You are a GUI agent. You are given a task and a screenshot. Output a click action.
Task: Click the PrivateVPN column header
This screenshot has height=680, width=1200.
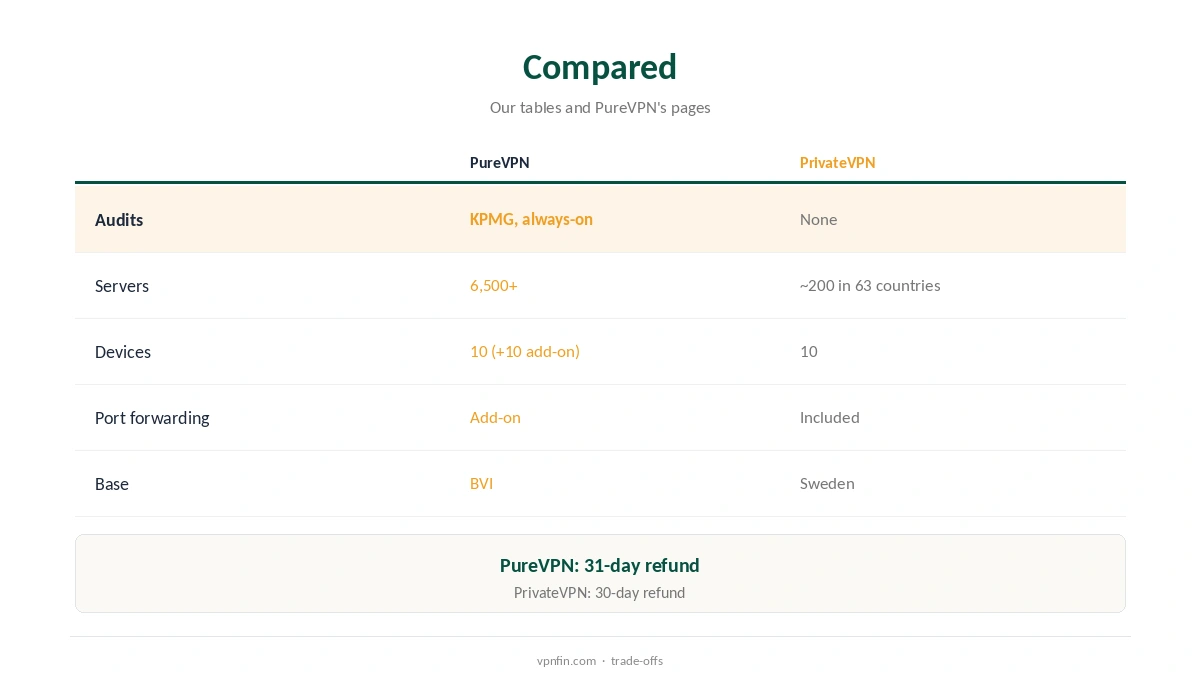pos(837,162)
